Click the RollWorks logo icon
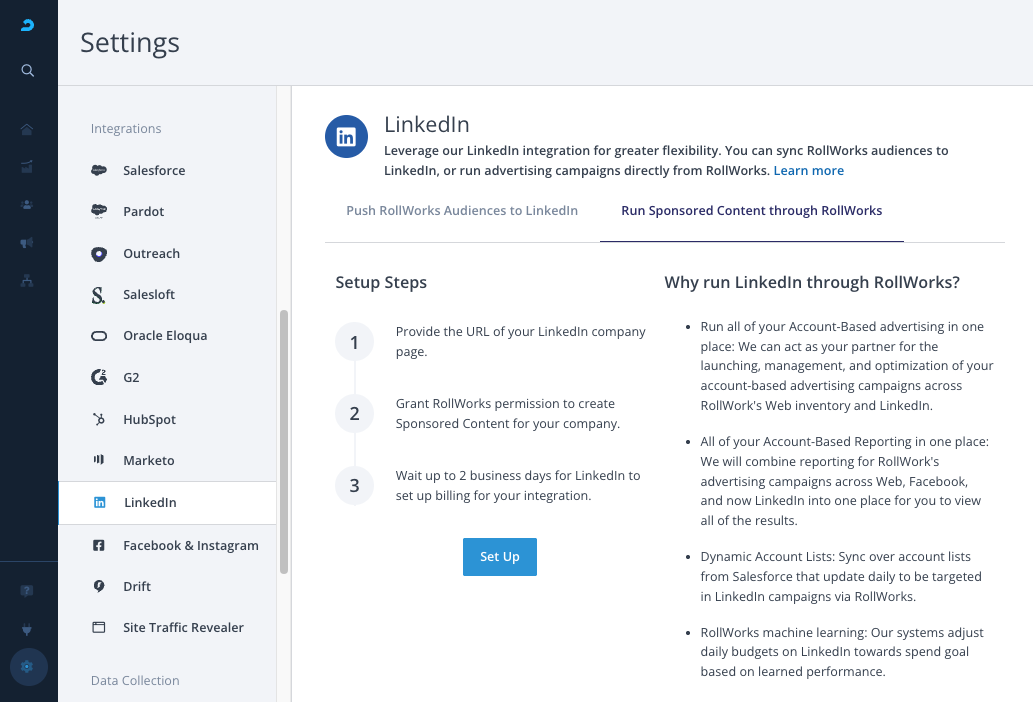This screenshot has width=1033, height=702. pyautogui.click(x=28, y=24)
